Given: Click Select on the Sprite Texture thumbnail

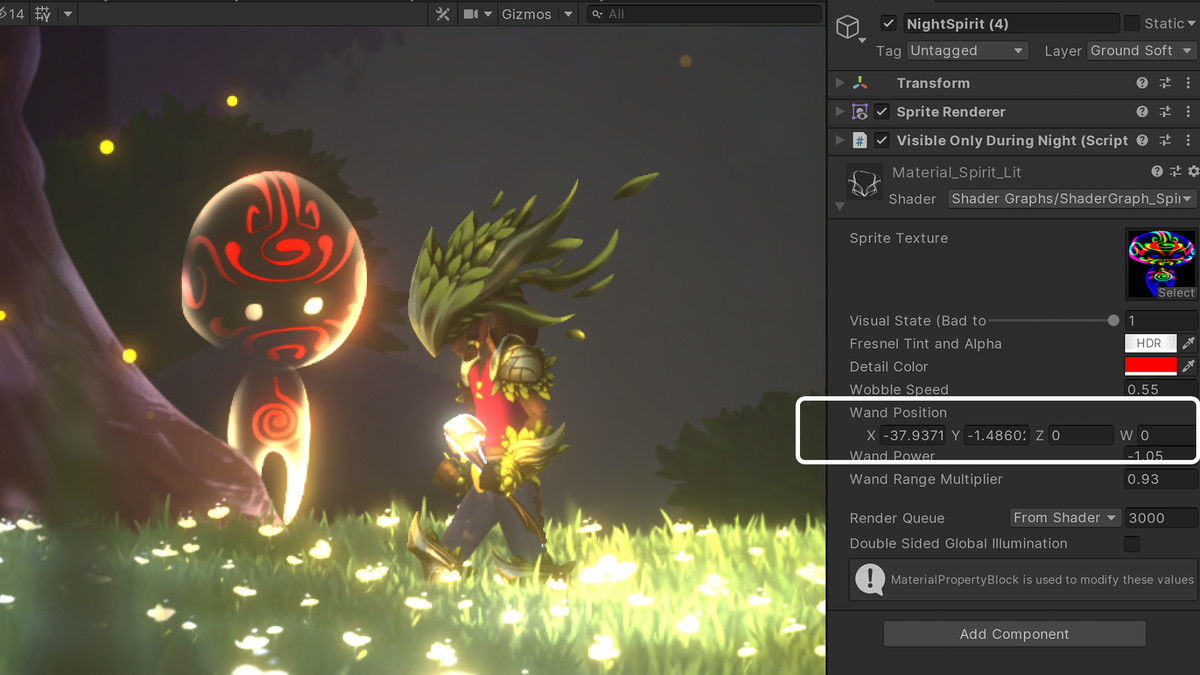Looking at the screenshot, I should tap(1176, 293).
